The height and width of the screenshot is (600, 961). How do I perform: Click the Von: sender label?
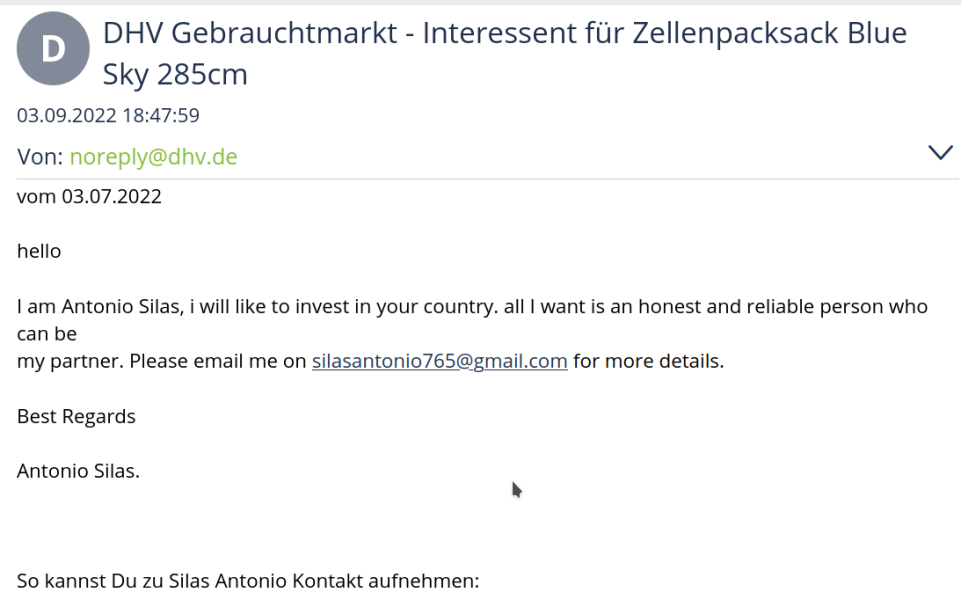40,157
